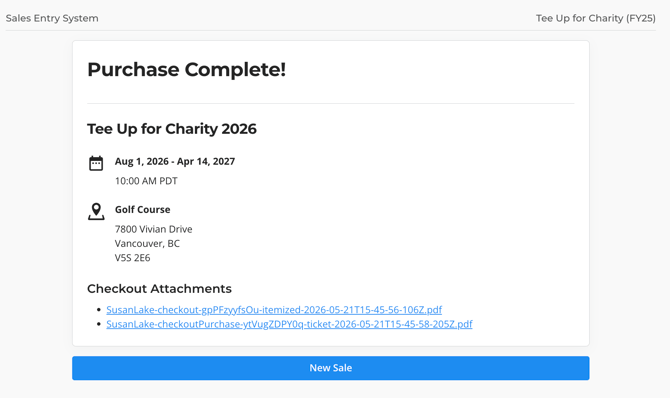Select the Tee Up for Charity (FY25) header label
Screen dimensions: 670x398
[596, 18]
